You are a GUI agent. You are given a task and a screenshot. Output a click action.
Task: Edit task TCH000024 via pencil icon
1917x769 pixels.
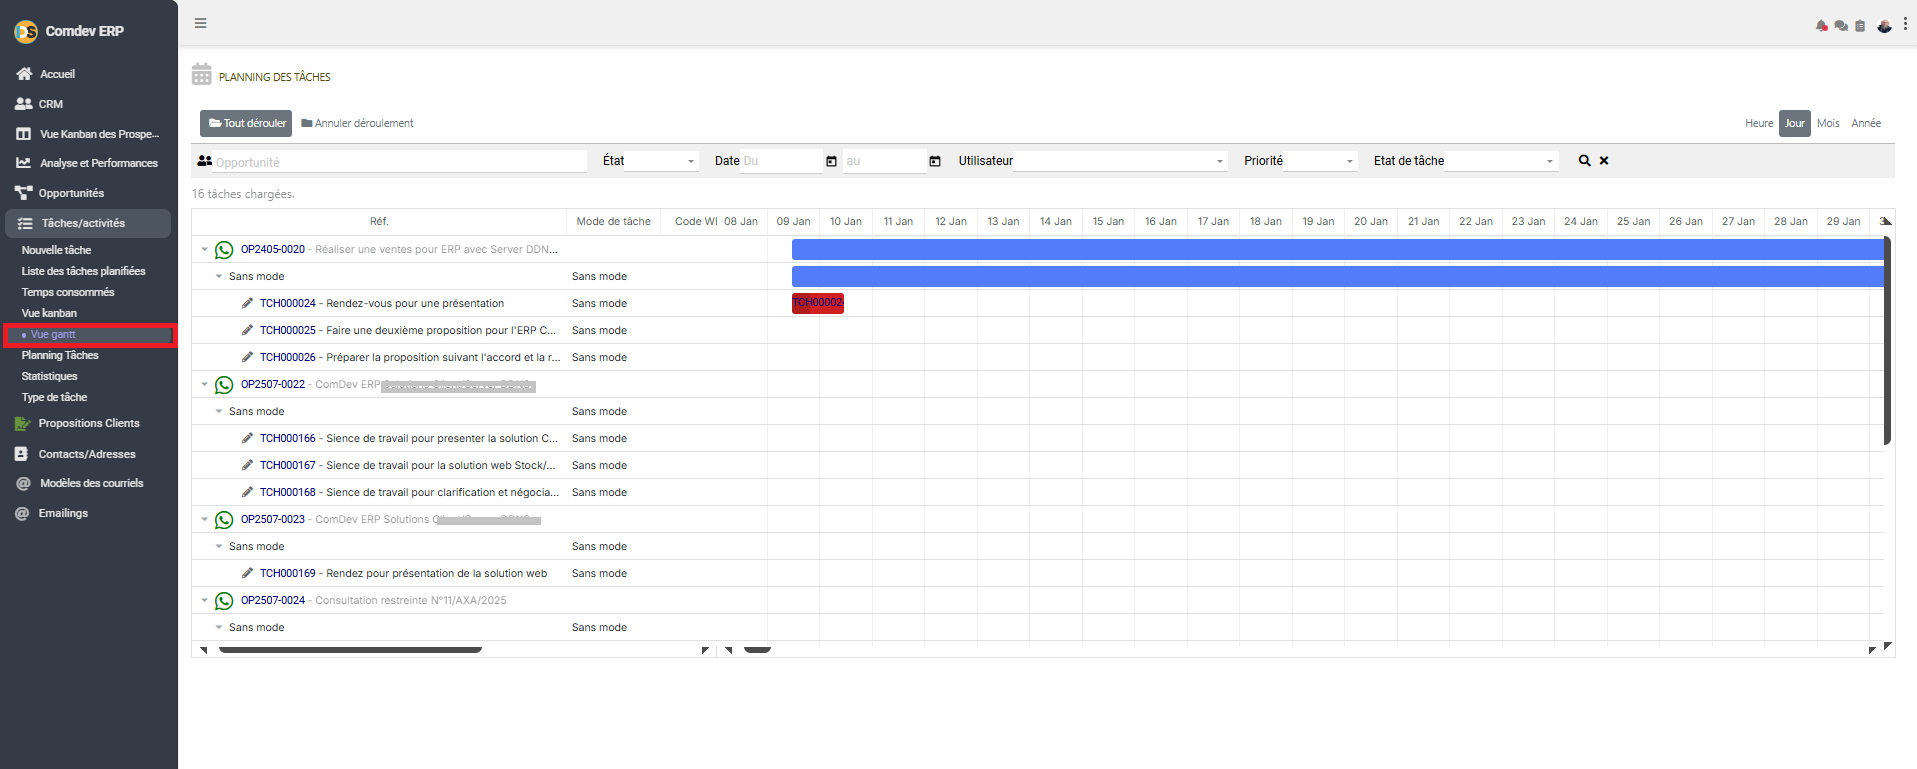click(247, 303)
